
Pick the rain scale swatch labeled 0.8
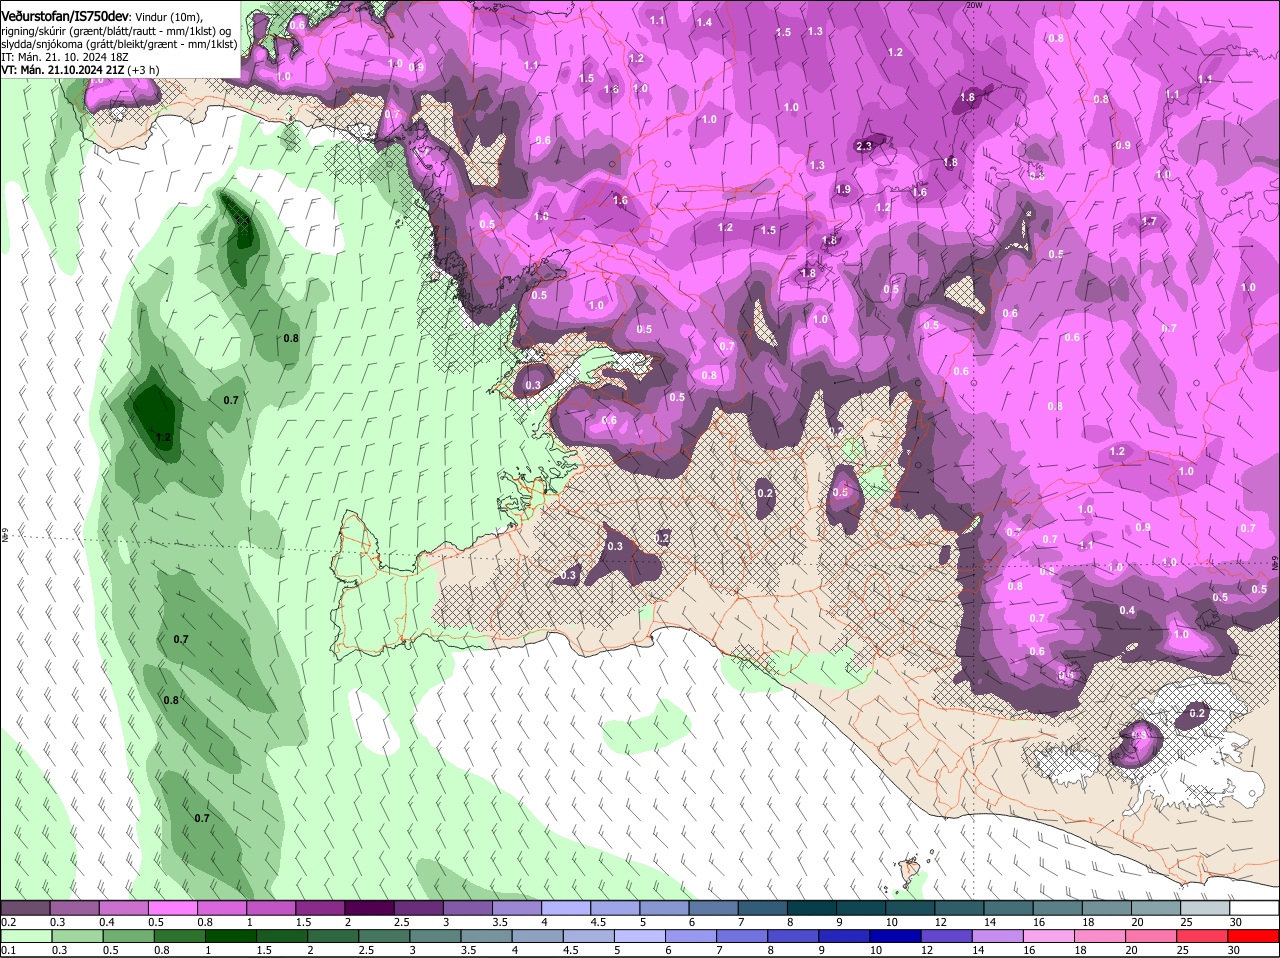180,936
